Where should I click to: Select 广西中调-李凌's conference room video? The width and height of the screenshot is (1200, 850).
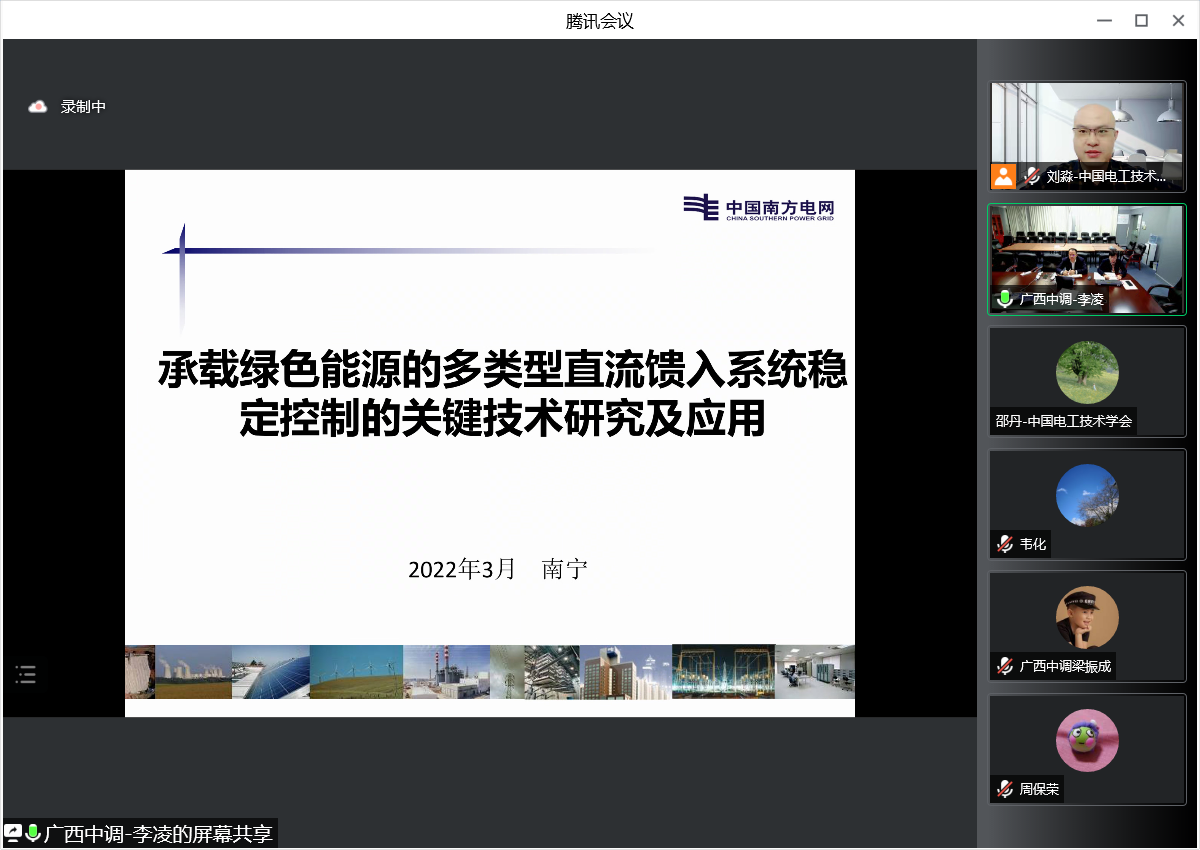click(x=1087, y=250)
